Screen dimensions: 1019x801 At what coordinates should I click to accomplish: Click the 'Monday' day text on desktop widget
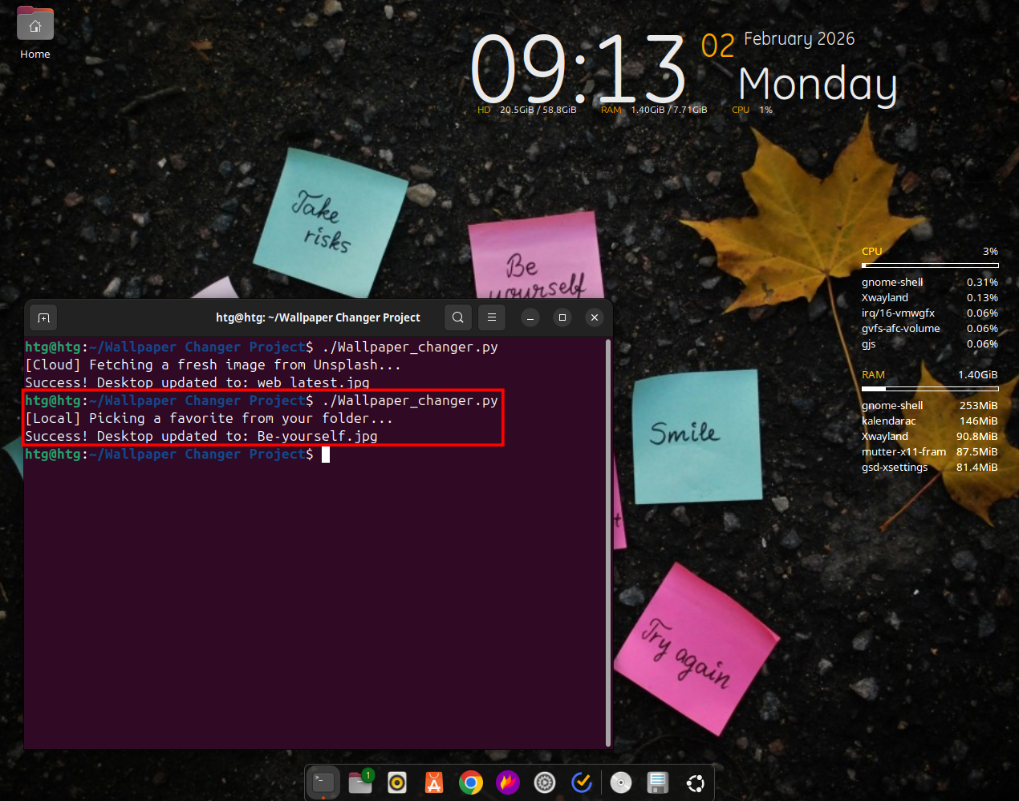(818, 84)
